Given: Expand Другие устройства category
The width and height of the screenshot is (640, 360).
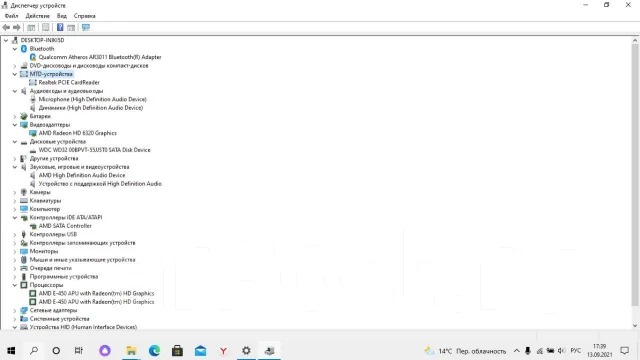Looking at the screenshot, I should click(15, 158).
